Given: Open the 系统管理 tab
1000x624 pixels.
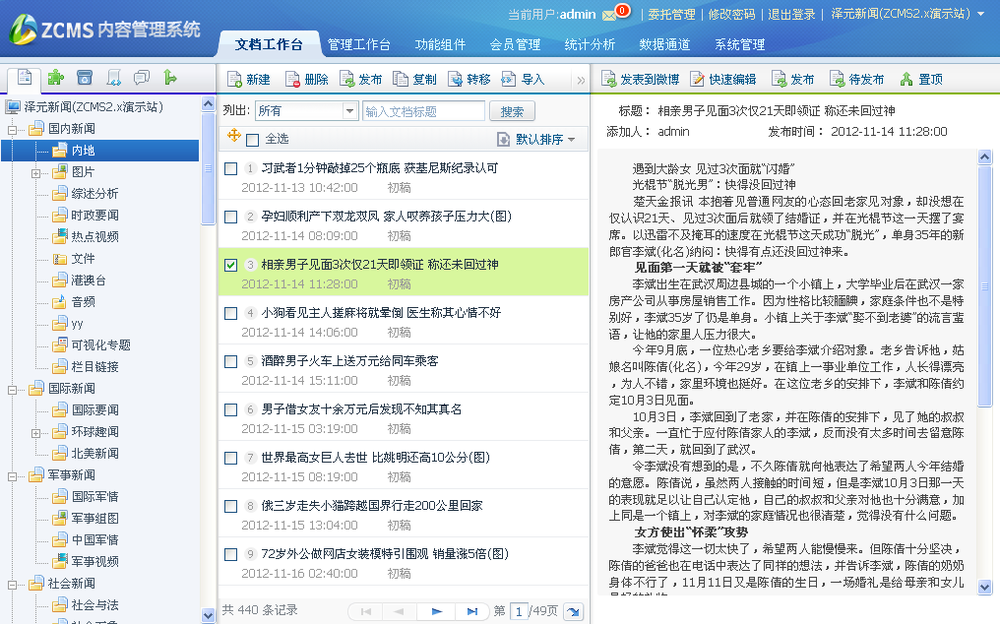Looking at the screenshot, I should coord(740,45).
